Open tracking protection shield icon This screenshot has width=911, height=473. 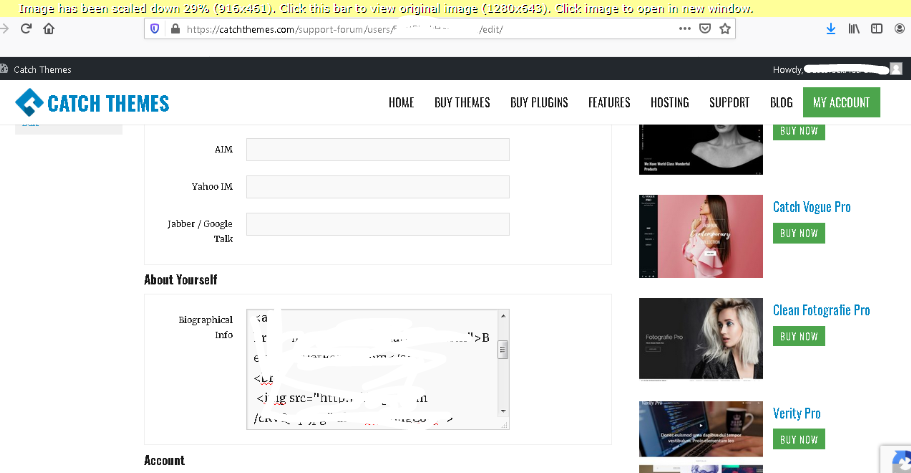155,28
